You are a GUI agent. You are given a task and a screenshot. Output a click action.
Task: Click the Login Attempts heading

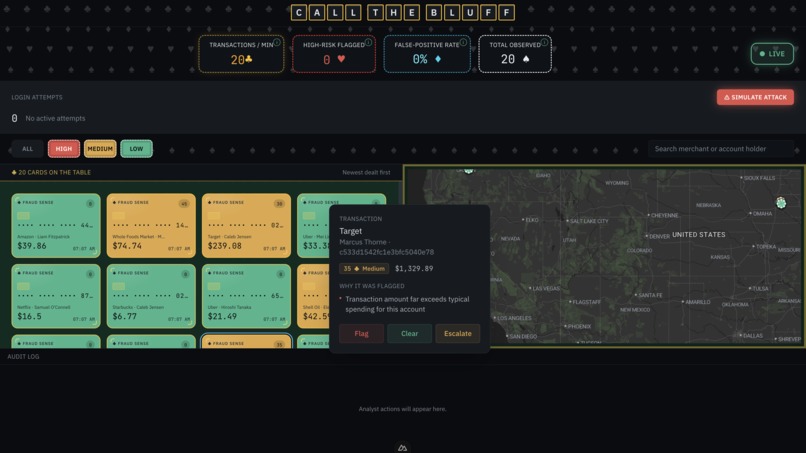tap(37, 97)
